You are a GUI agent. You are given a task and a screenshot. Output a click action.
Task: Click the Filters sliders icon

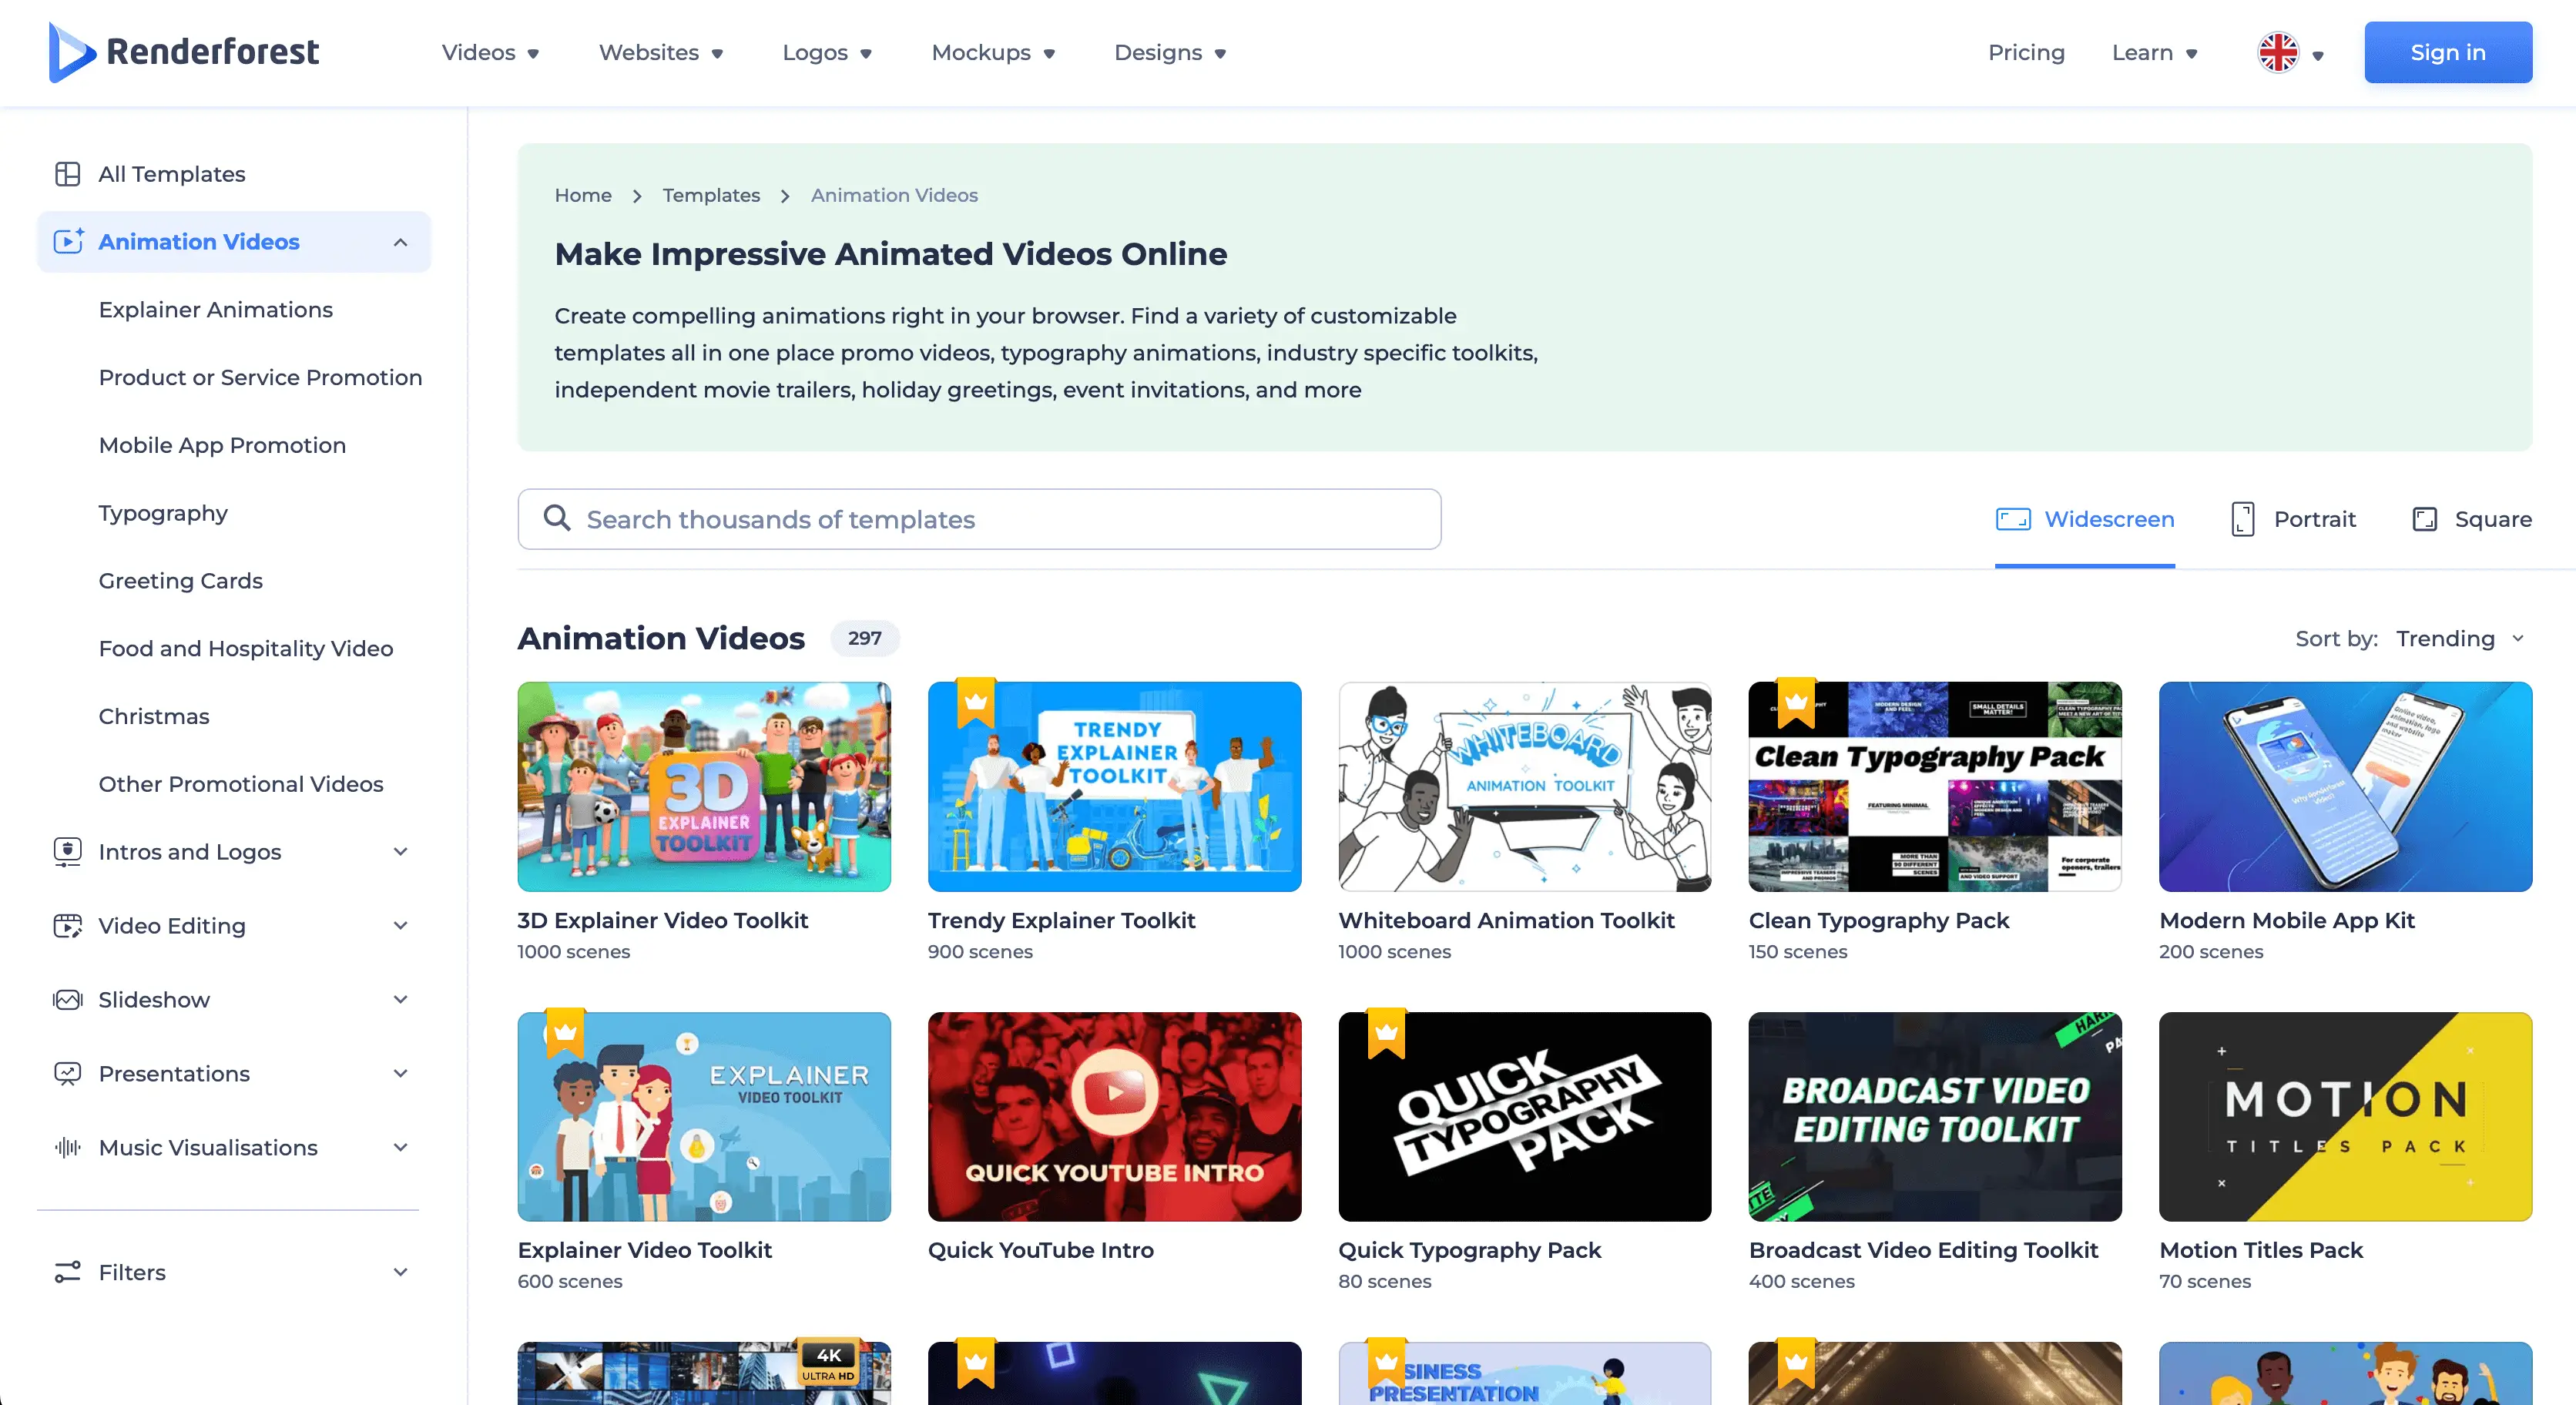pyautogui.click(x=67, y=1272)
